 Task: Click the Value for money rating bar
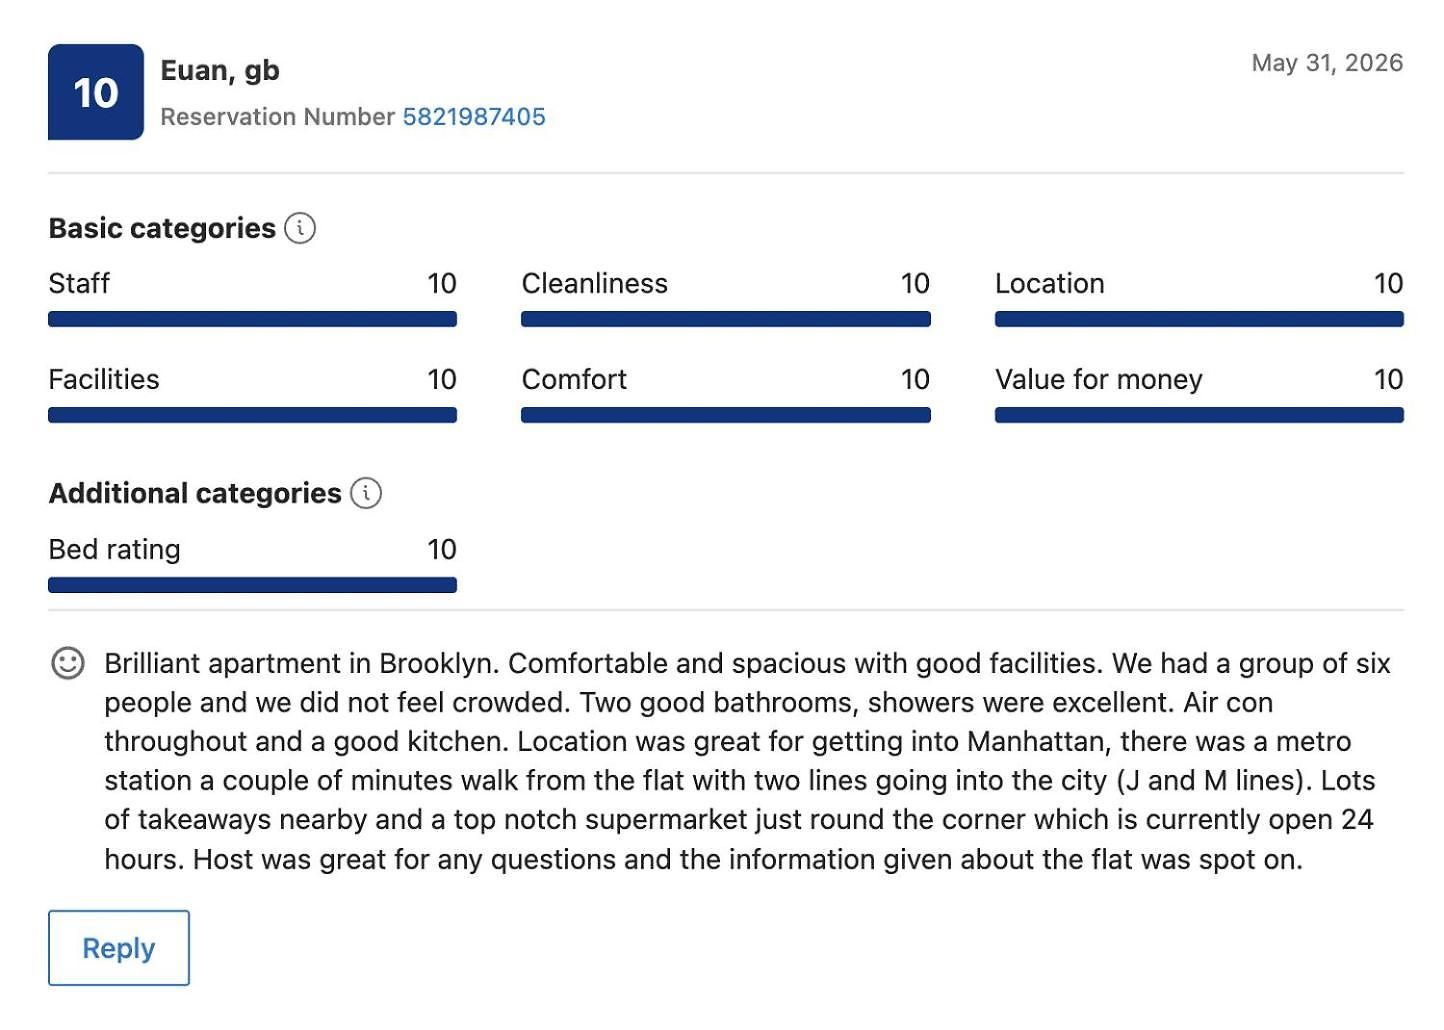tap(1199, 415)
